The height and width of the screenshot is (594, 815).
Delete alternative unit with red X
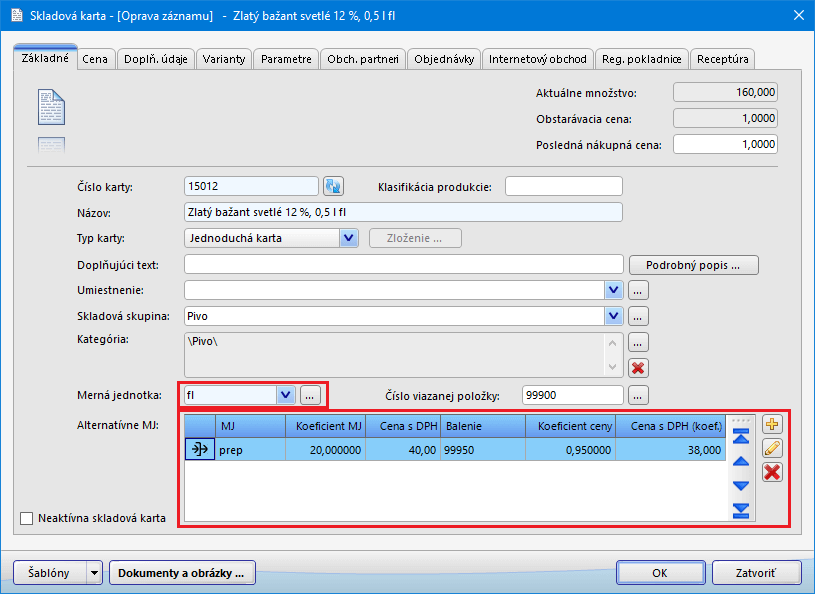(772, 472)
